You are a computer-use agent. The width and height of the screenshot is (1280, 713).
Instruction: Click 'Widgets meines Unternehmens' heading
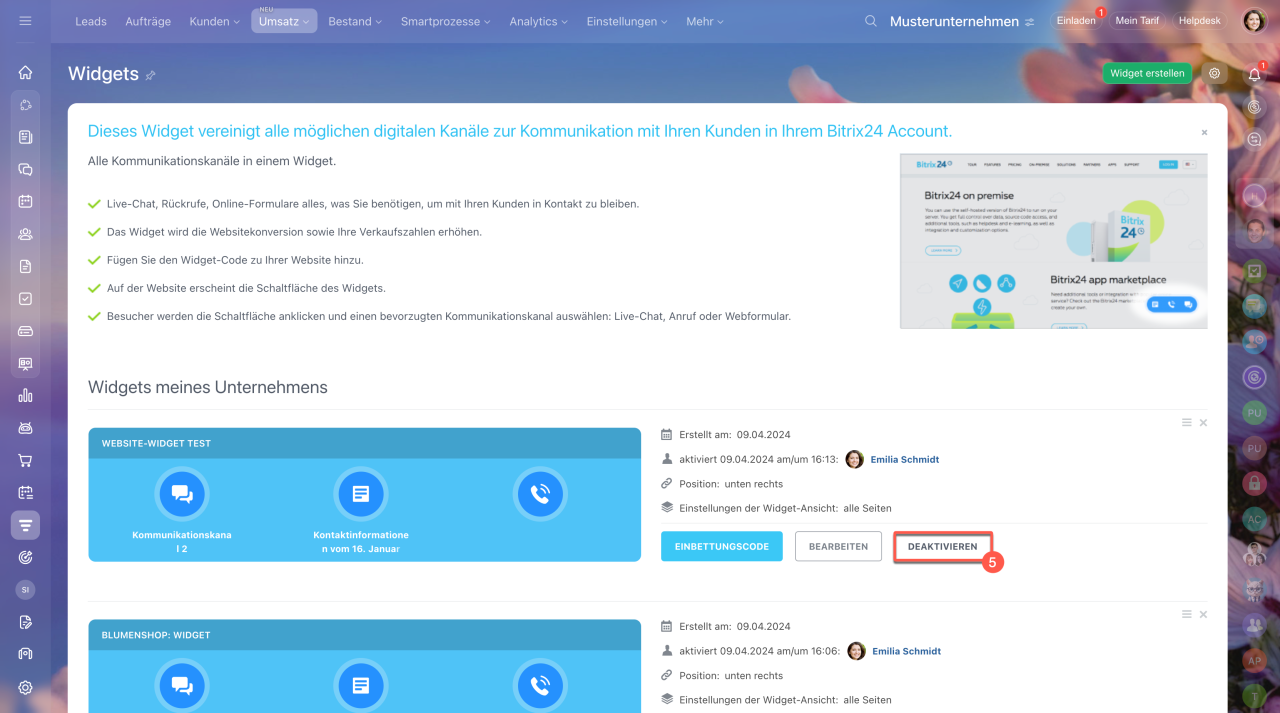point(208,387)
